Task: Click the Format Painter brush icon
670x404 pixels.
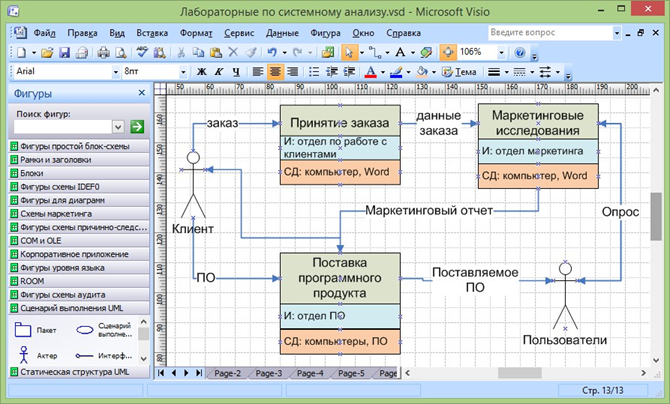Action: [x=251, y=53]
